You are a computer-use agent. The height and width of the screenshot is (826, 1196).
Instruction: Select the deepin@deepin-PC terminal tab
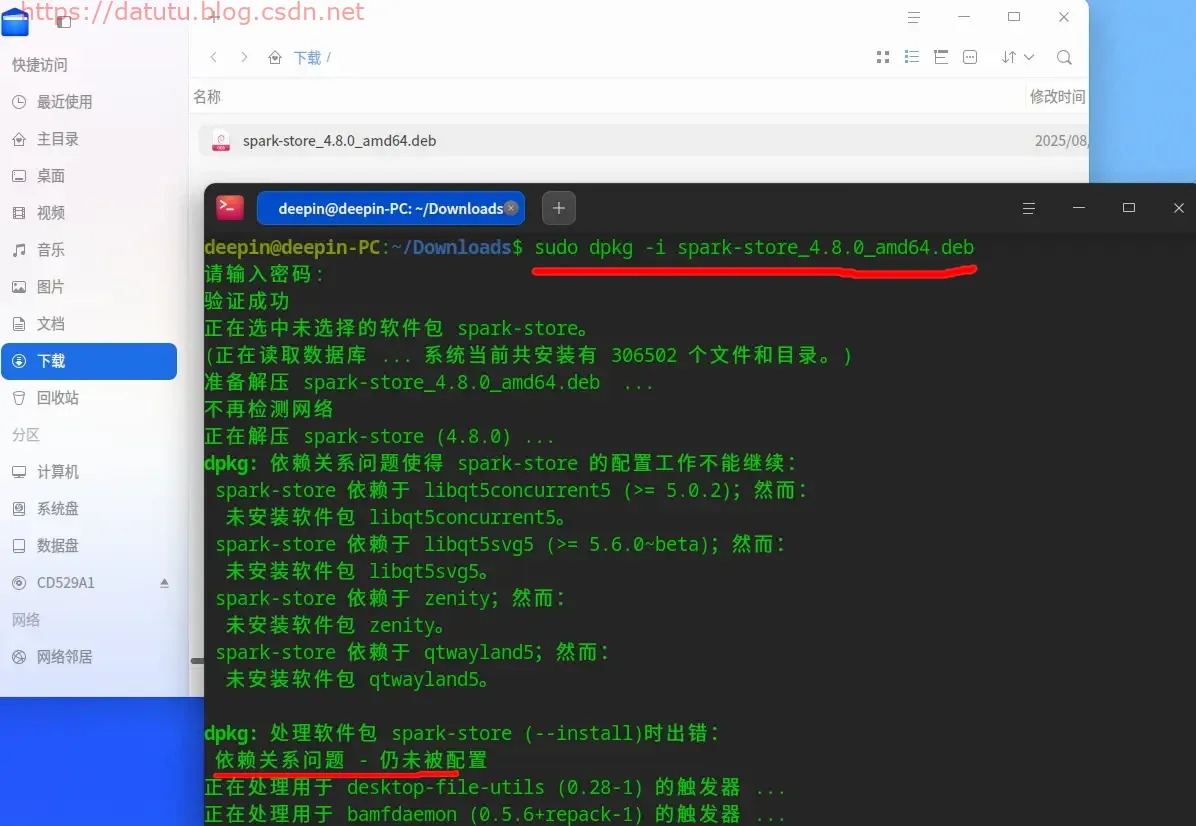(391, 208)
